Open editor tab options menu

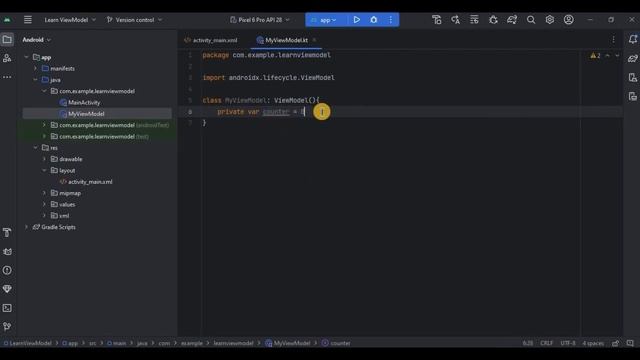coord(613,40)
